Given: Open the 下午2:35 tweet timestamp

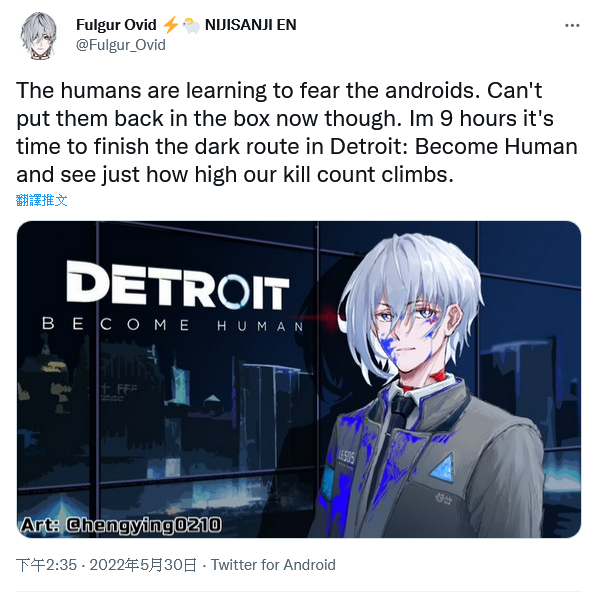Looking at the screenshot, I should (46, 565).
